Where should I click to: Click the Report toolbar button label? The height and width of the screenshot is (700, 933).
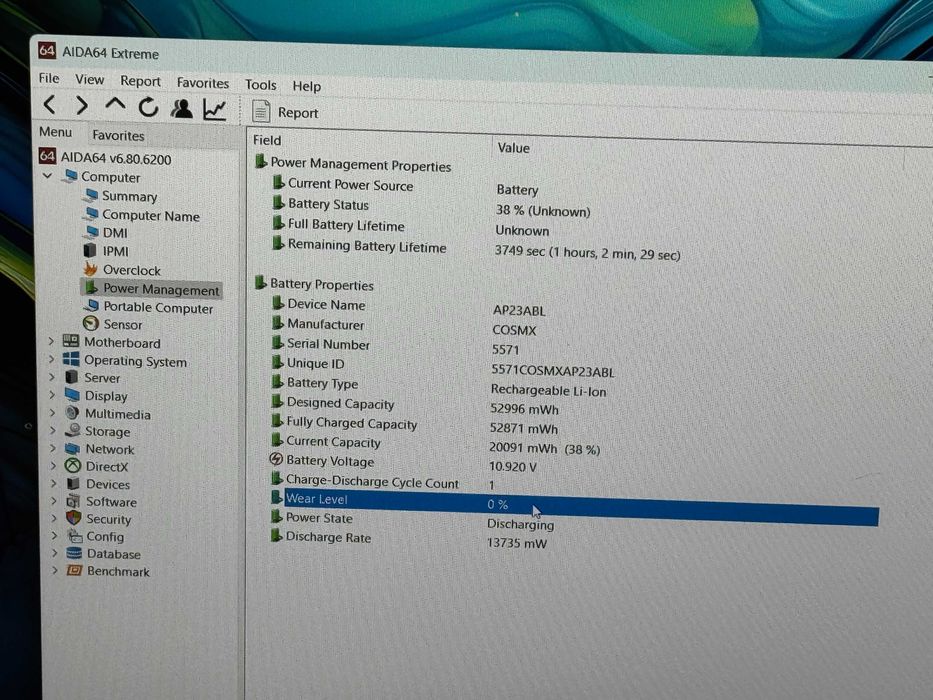tap(298, 112)
